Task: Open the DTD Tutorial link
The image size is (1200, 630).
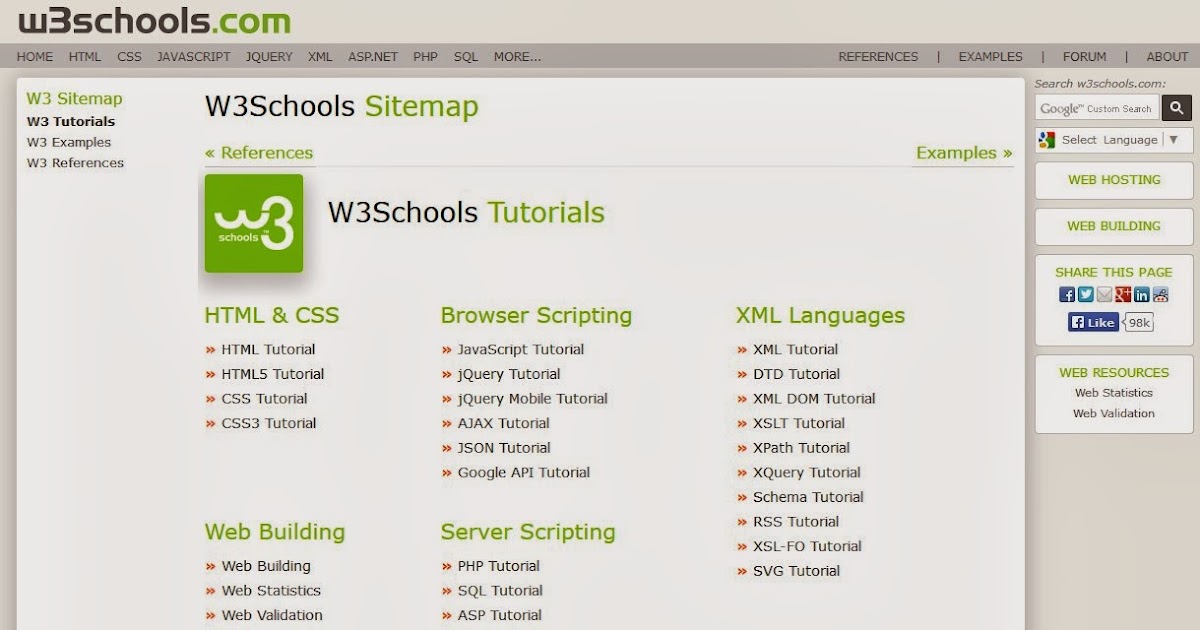Action: (x=797, y=374)
